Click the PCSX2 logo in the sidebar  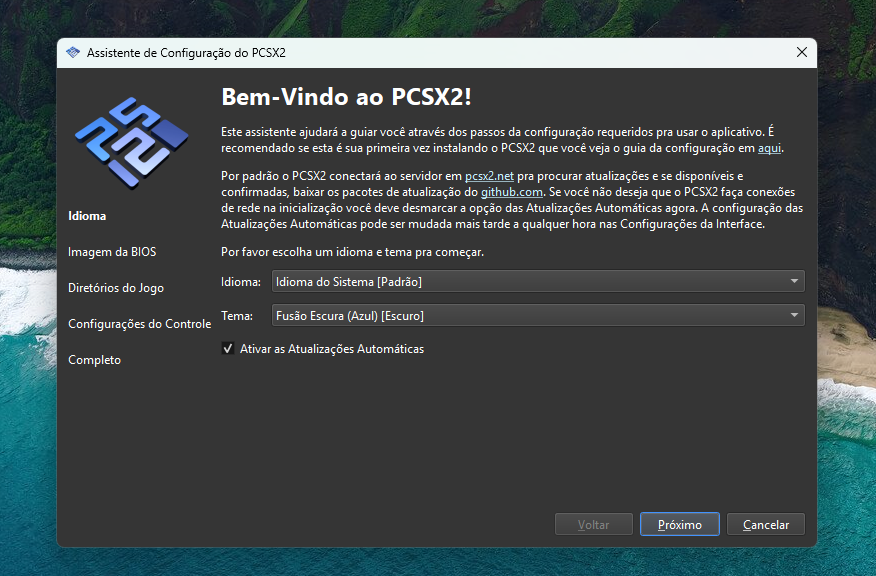132,142
